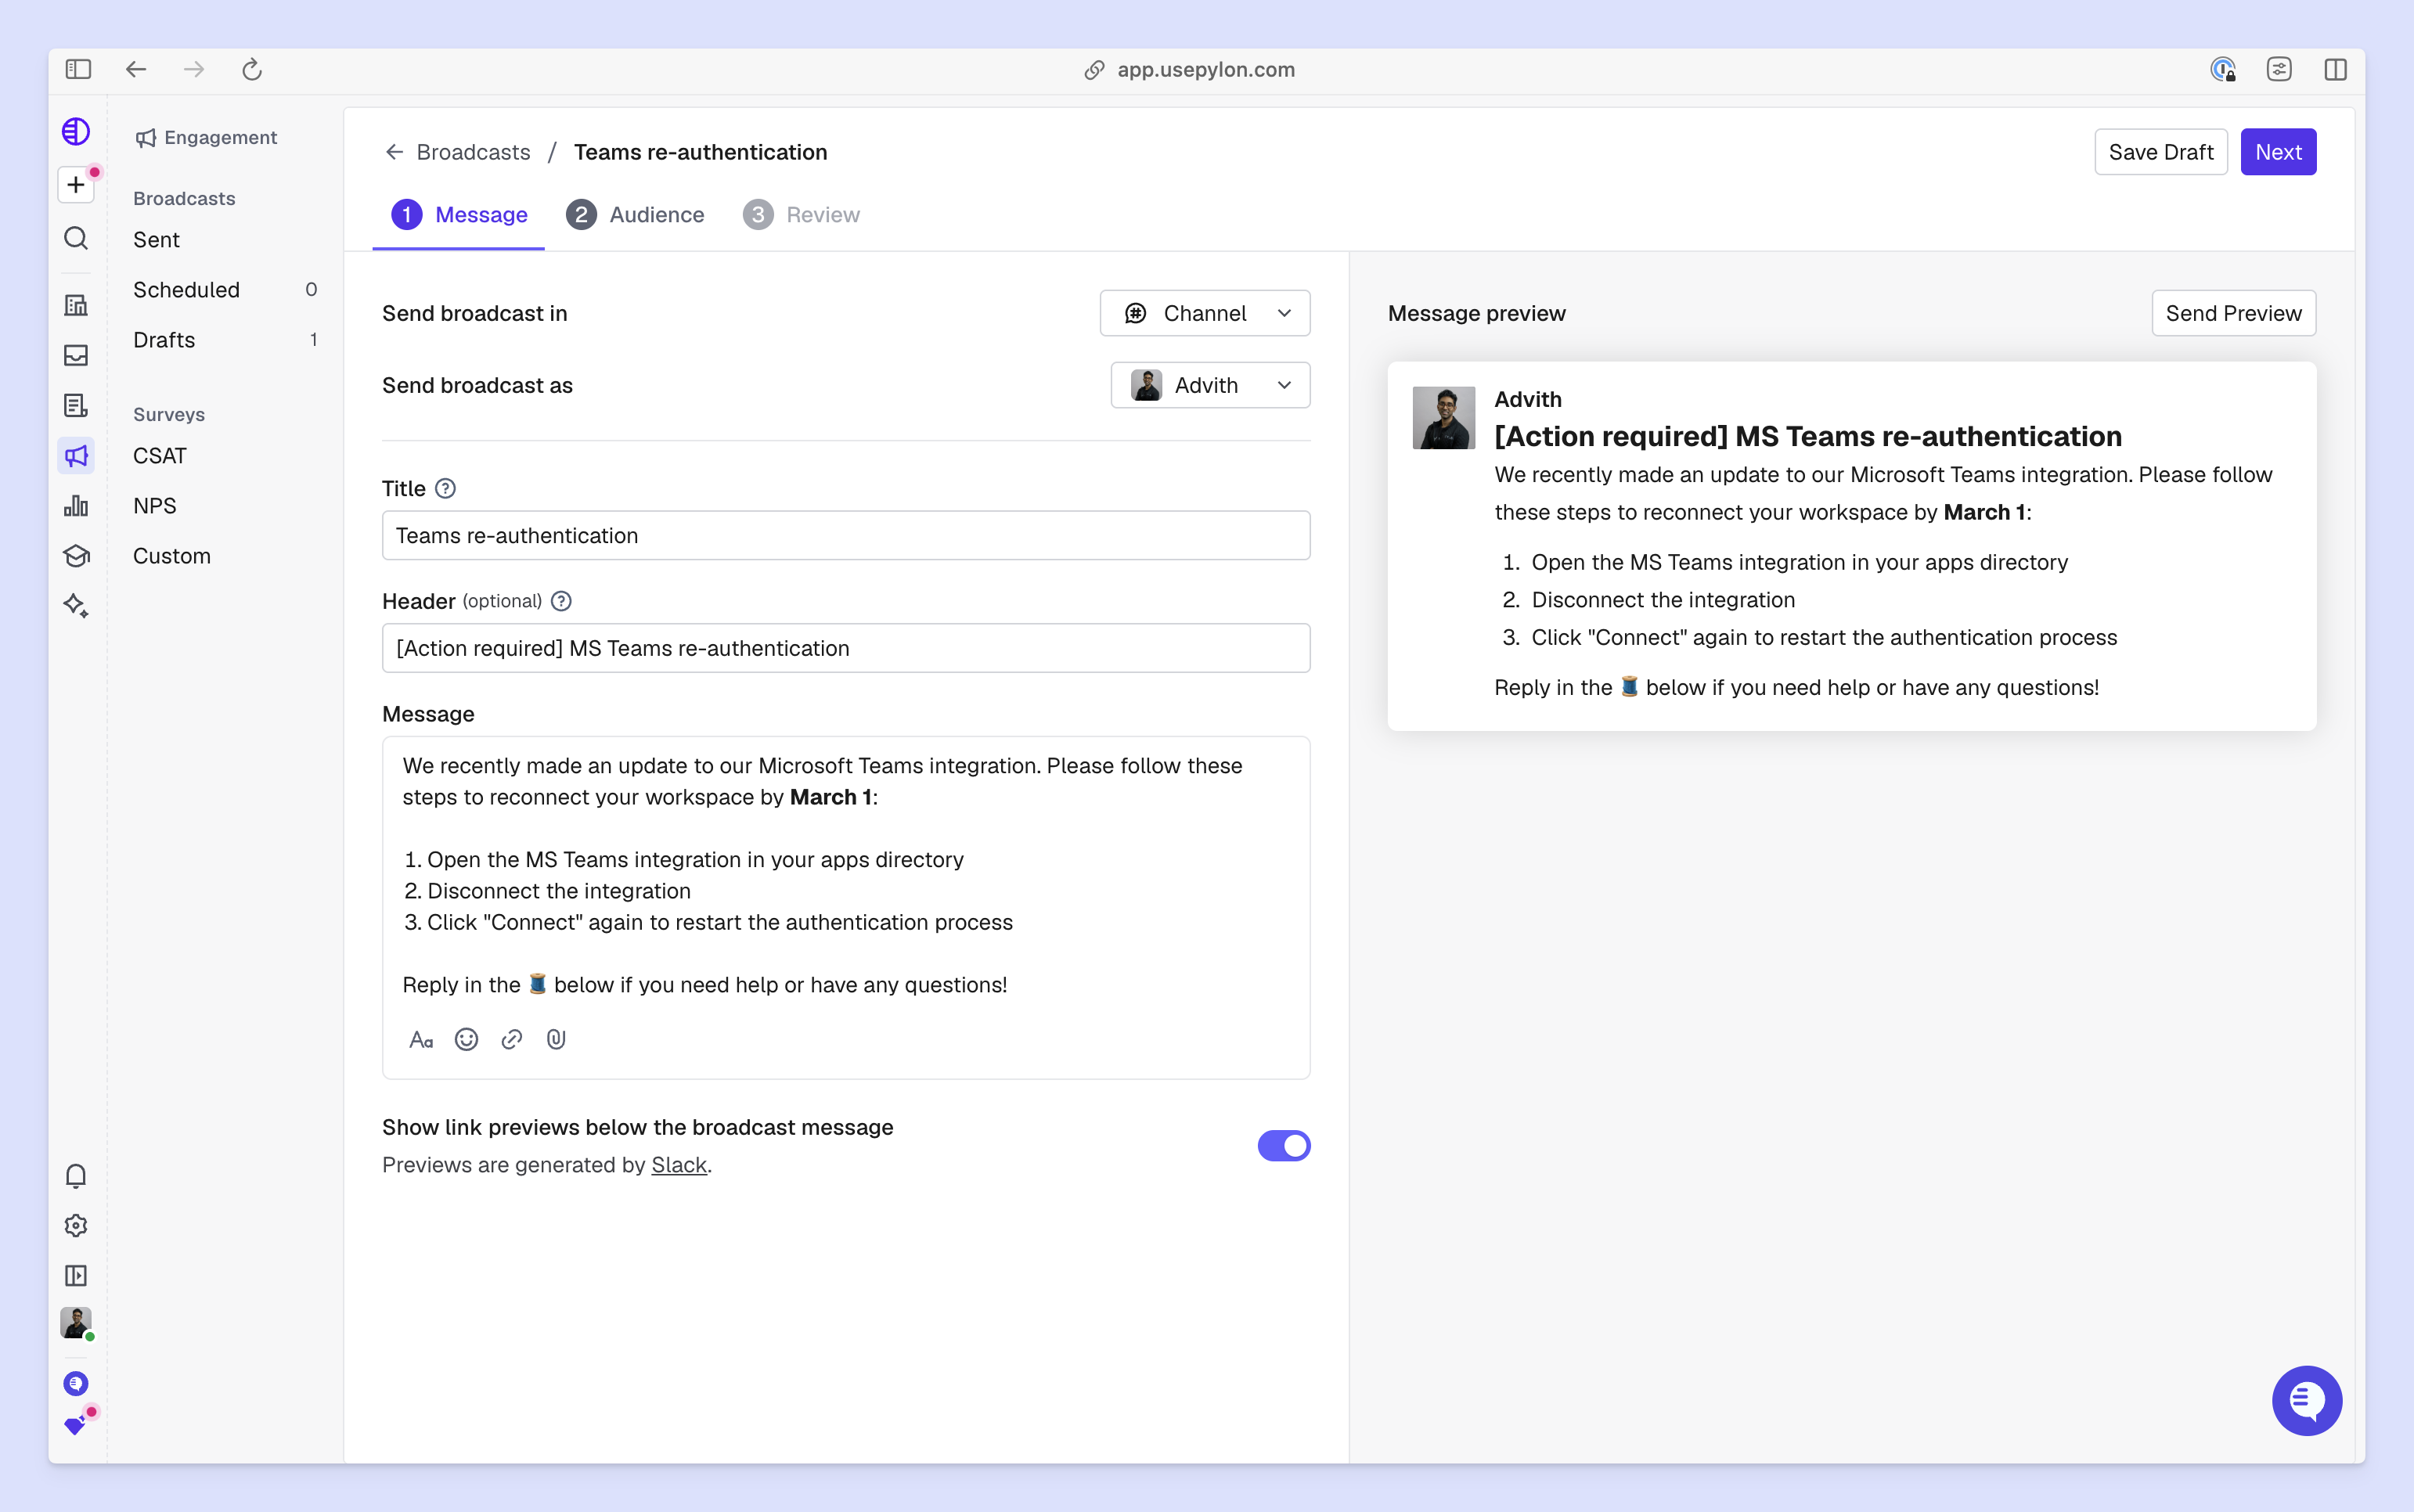The height and width of the screenshot is (1512, 2414).
Task: Open the analytics bar chart sidebar icon
Action: [76, 506]
